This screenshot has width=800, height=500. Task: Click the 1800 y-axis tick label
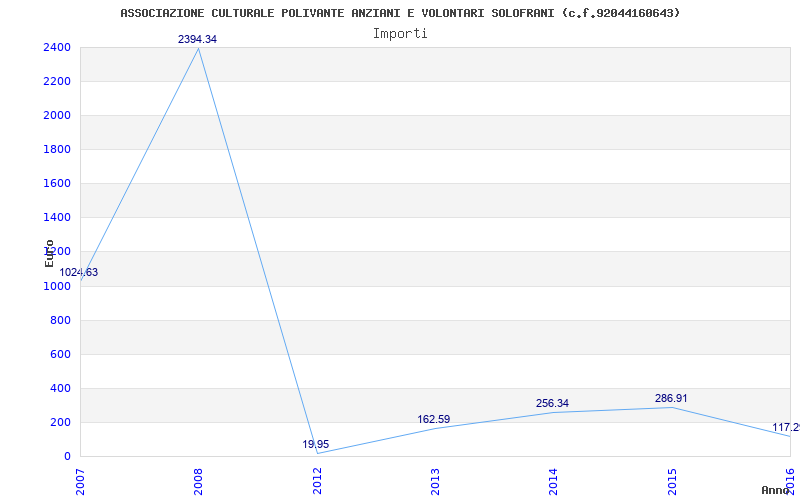pyautogui.click(x=57, y=149)
